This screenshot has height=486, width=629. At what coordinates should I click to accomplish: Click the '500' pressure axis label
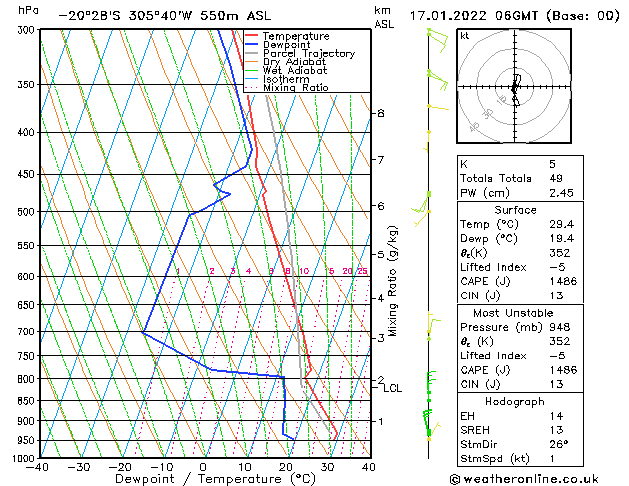tap(28, 212)
